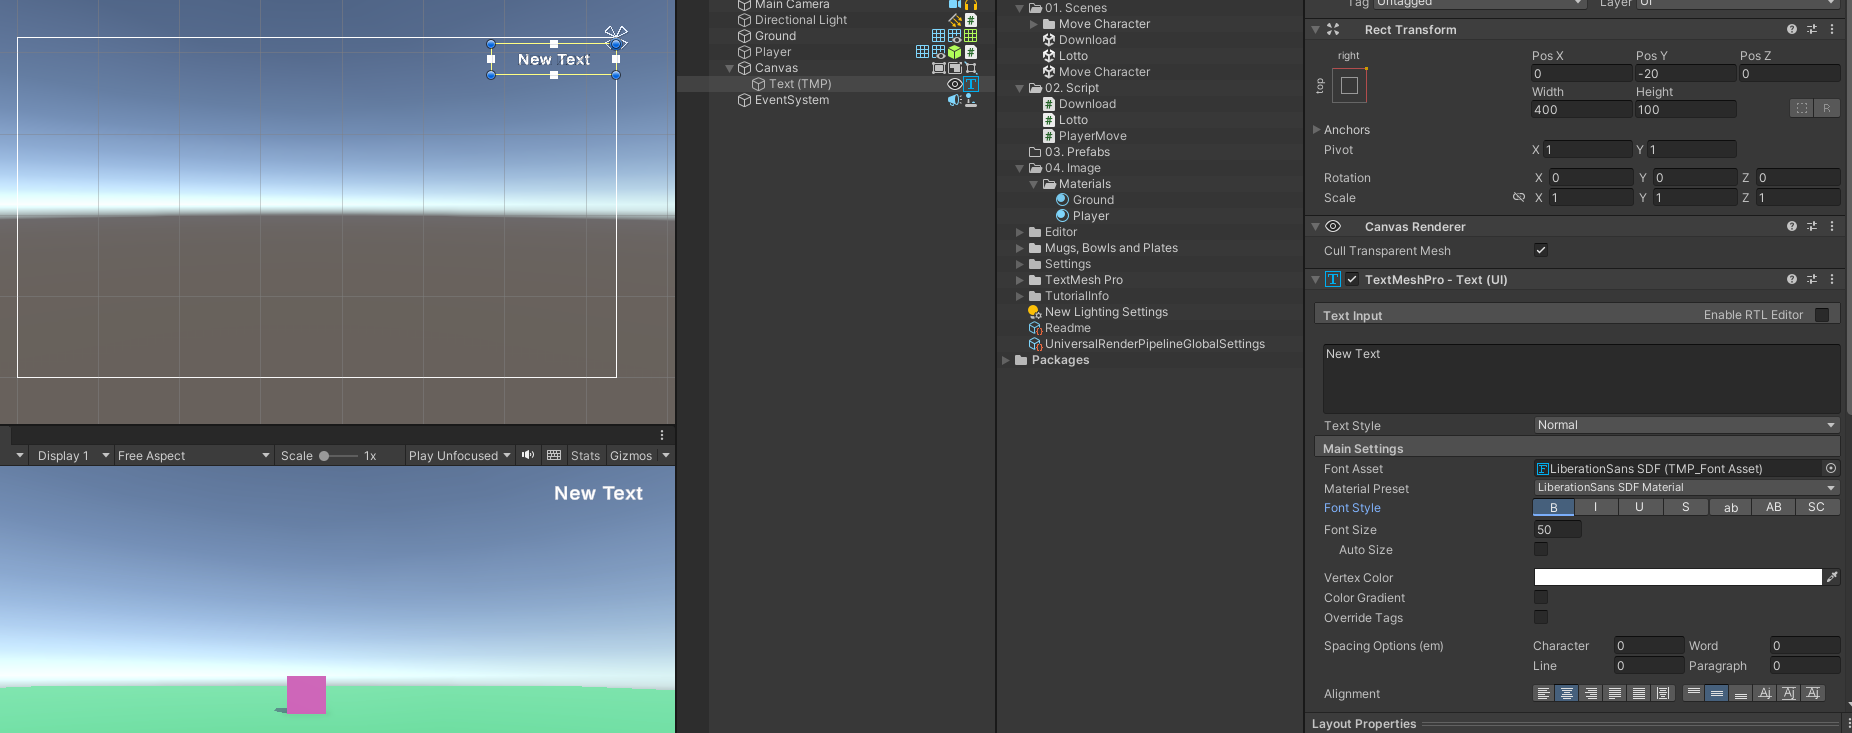Expand TextMesh Pro folder
Screen dimensions: 1852x733
(x=1019, y=280)
